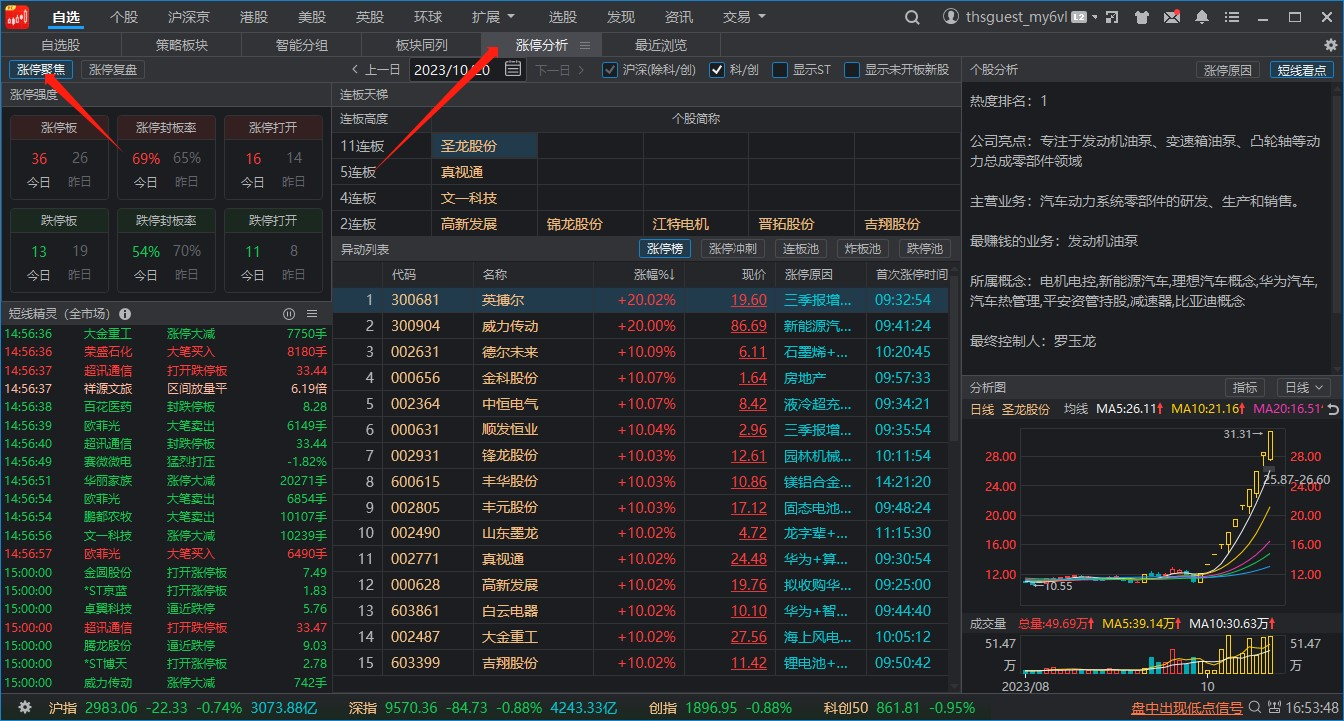Viewport: 1344px width, 721px height.
Task: Click the red app logo icon
Action: point(18,17)
